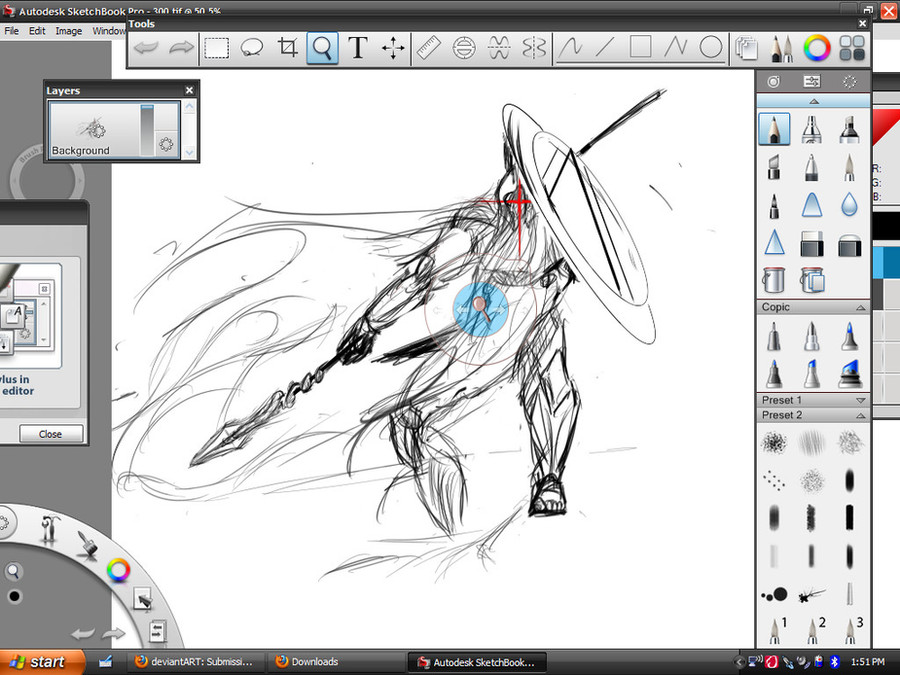Switch to the Downloads taskbar window

coord(336,662)
